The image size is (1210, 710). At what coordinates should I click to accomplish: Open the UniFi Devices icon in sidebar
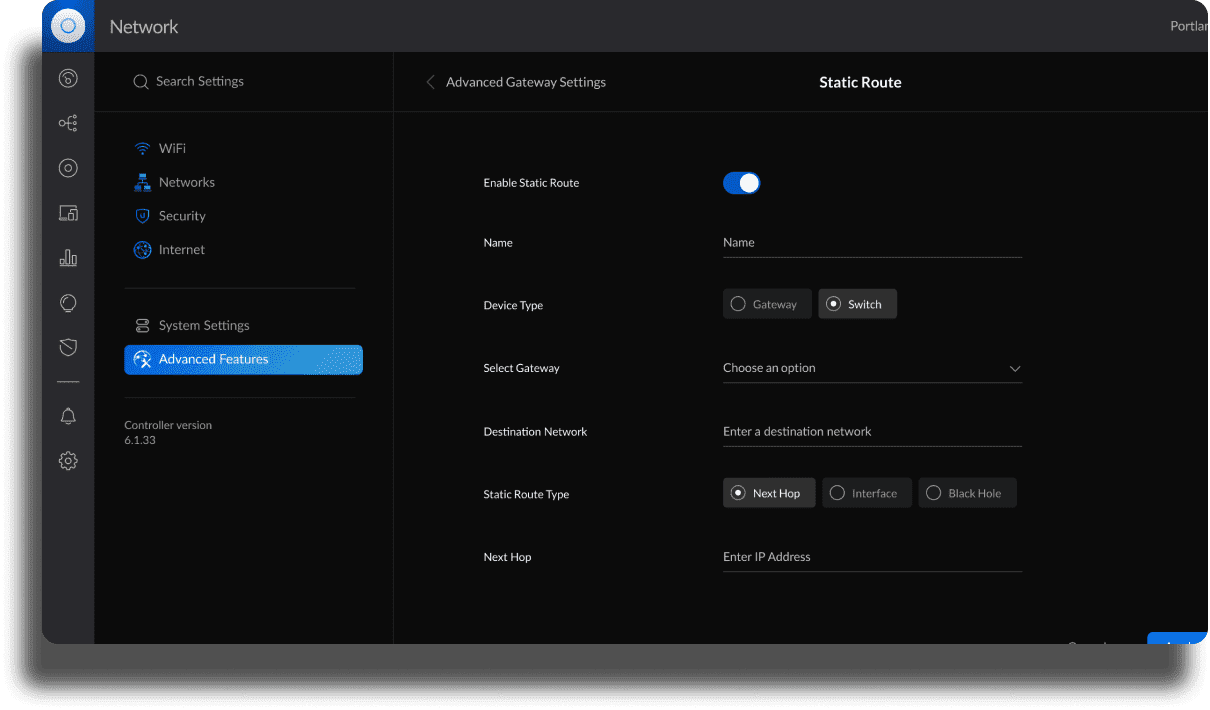click(68, 169)
